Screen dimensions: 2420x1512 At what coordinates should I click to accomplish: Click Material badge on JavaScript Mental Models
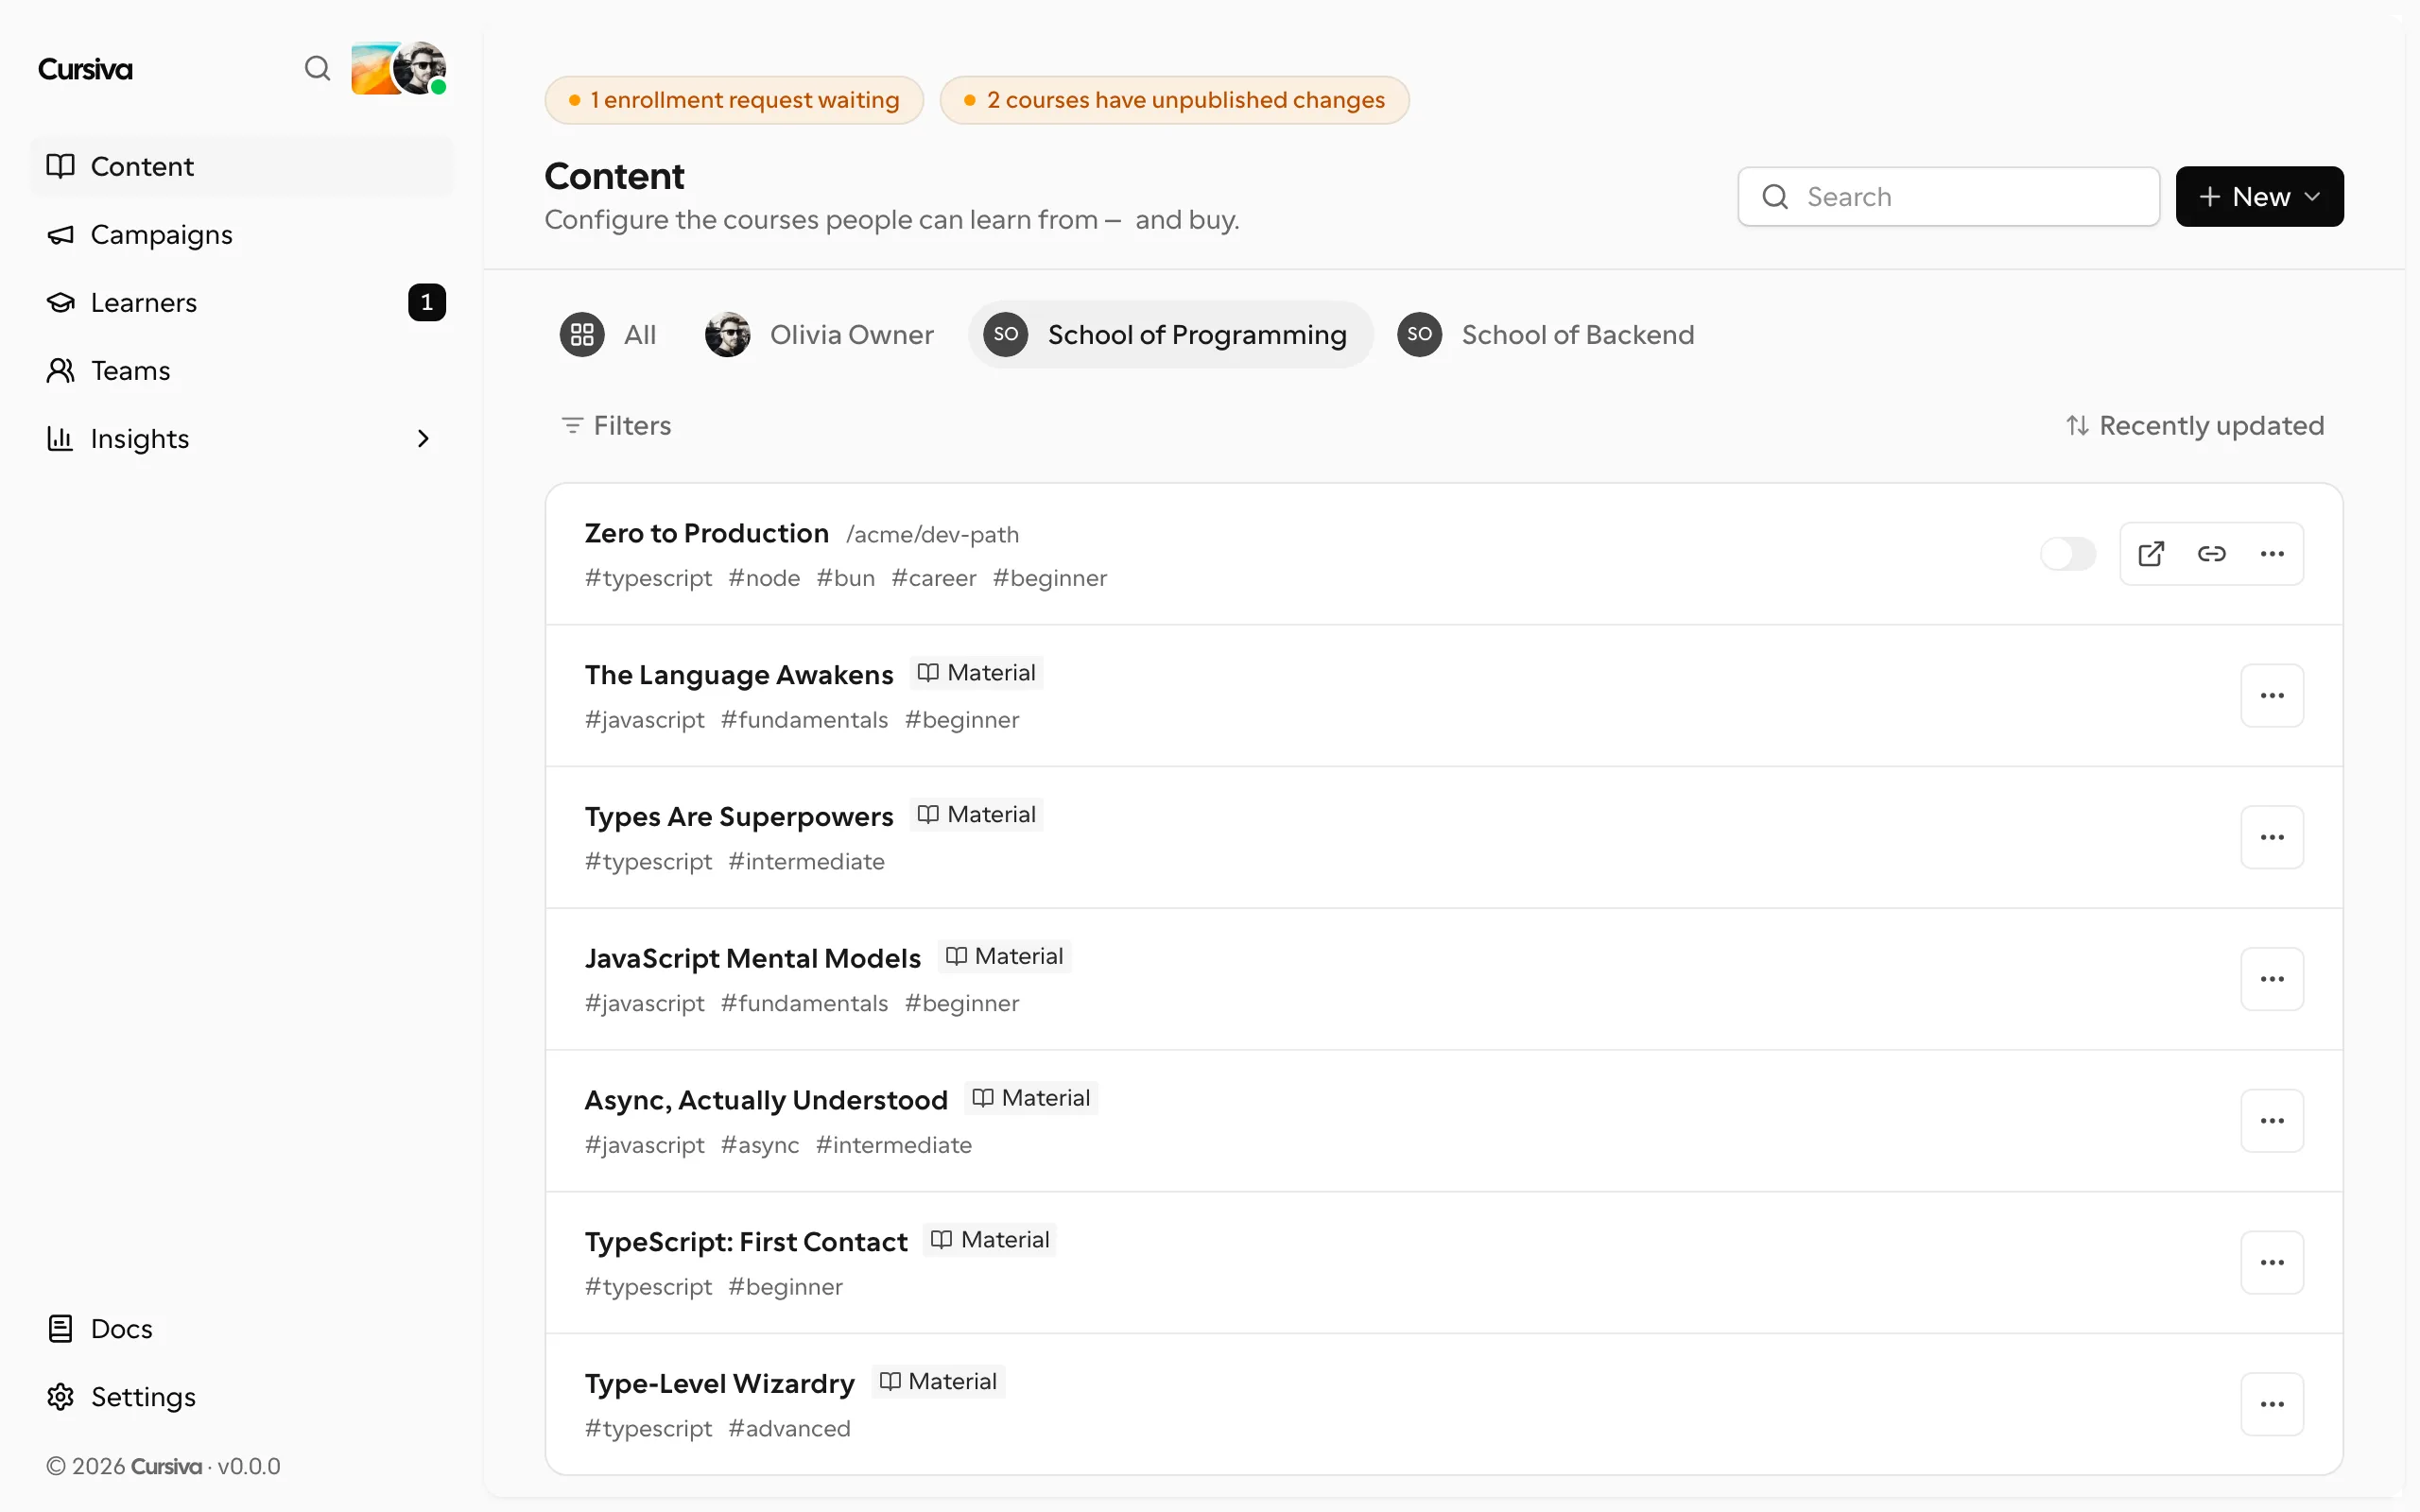pos(1004,957)
